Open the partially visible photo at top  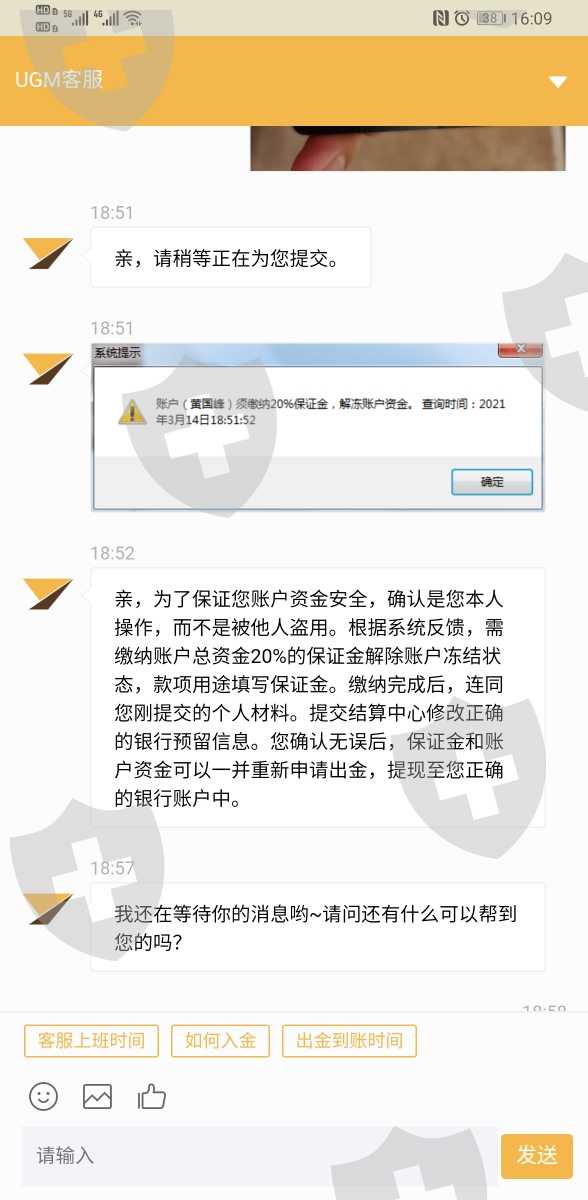tap(408, 148)
